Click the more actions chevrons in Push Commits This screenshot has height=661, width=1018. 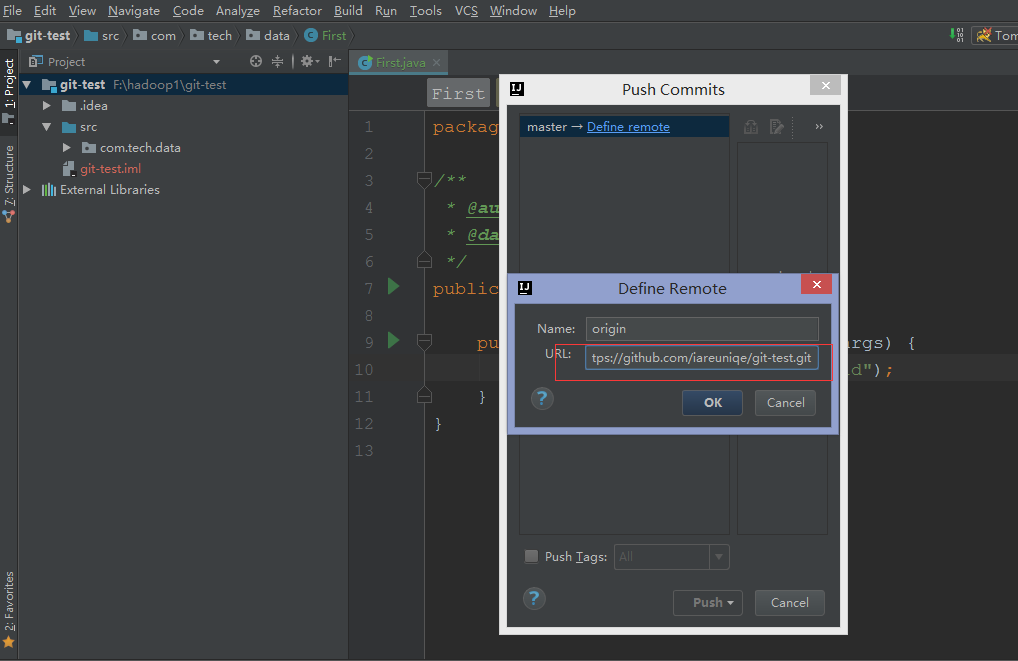pos(819,127)
